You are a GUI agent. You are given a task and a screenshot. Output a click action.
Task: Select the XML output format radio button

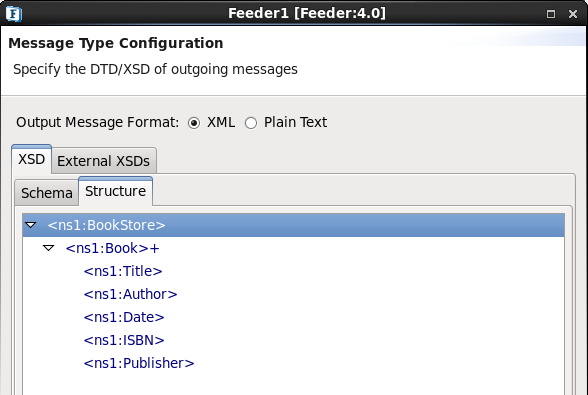tap(194, 123)
